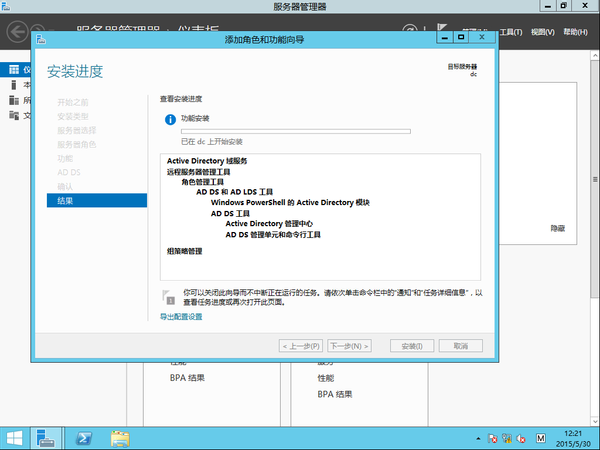The image size is (600, 450).
Task: Click the Action Center flag tray icon
Action: 492,439
